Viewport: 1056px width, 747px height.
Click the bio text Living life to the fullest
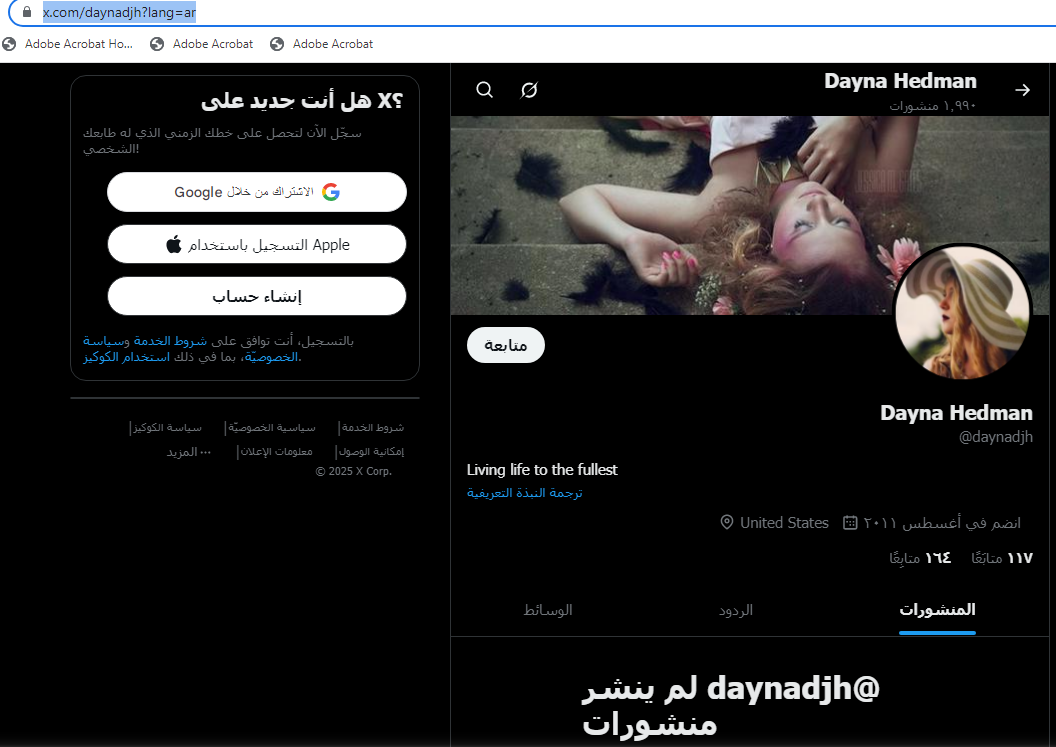point(542,469)
